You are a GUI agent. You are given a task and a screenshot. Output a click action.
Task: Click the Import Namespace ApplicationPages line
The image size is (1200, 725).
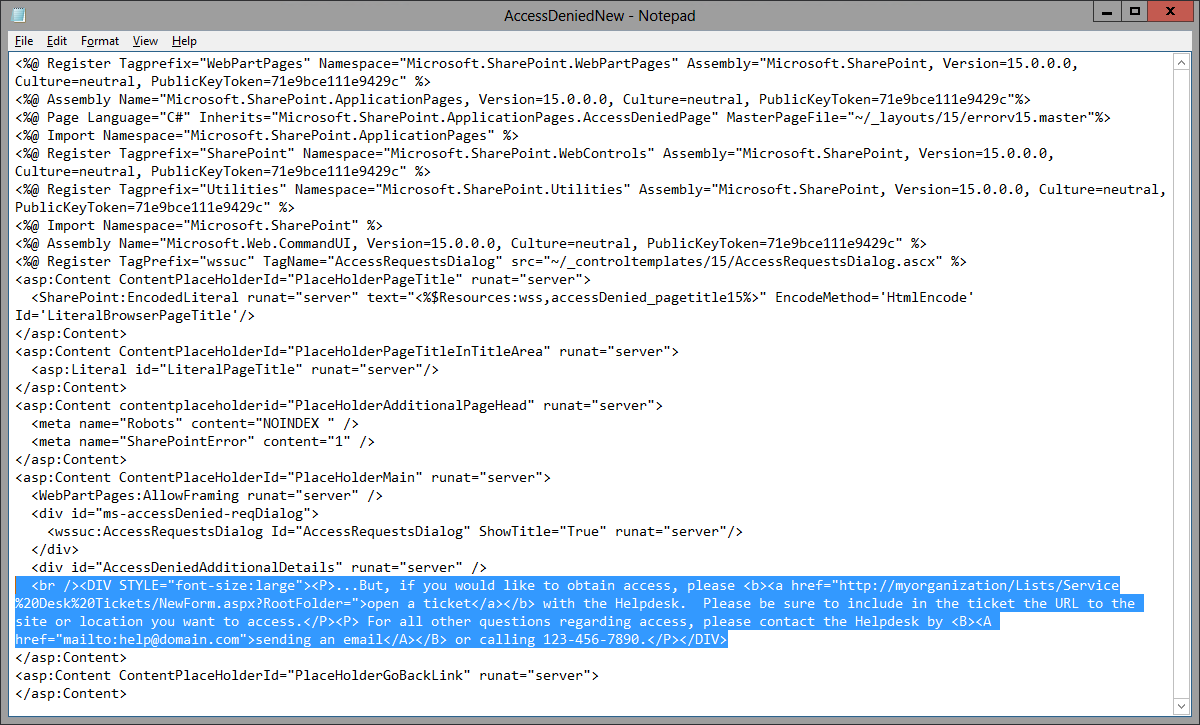pyautogui.click(x=267, y=135)
